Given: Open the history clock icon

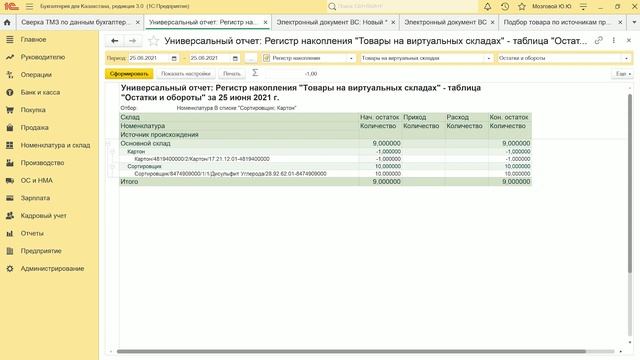Looking at the screenshot, I should pyautogui.click(x=505, y=7).
